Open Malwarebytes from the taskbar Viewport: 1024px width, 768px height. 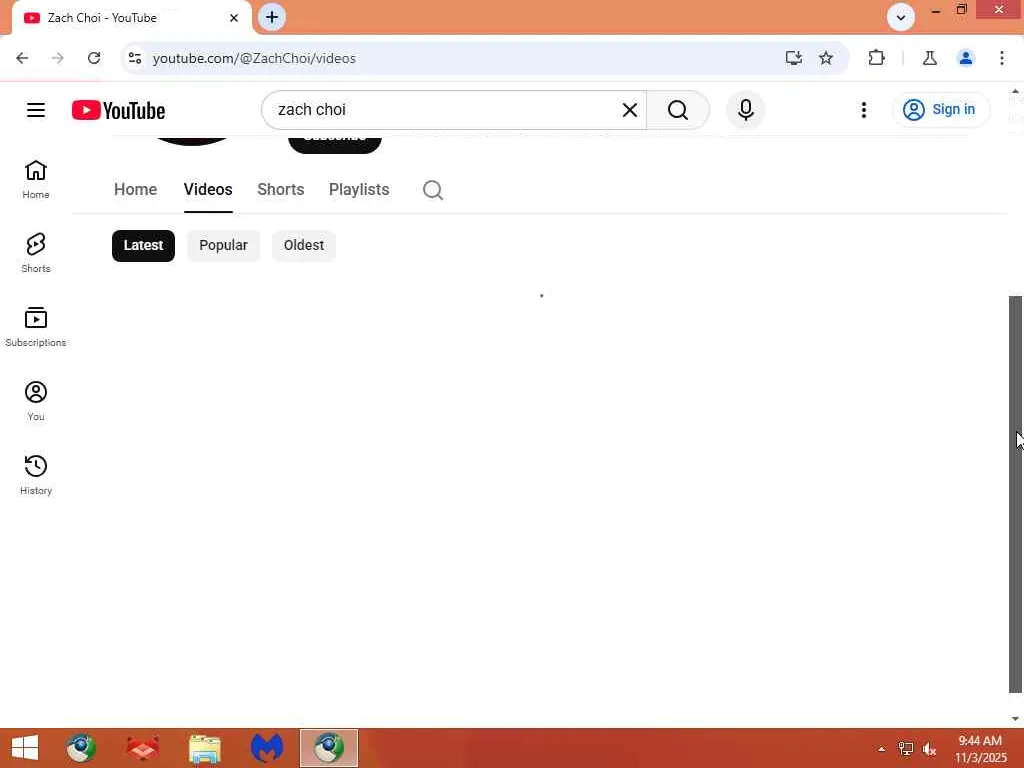[266, 748]
